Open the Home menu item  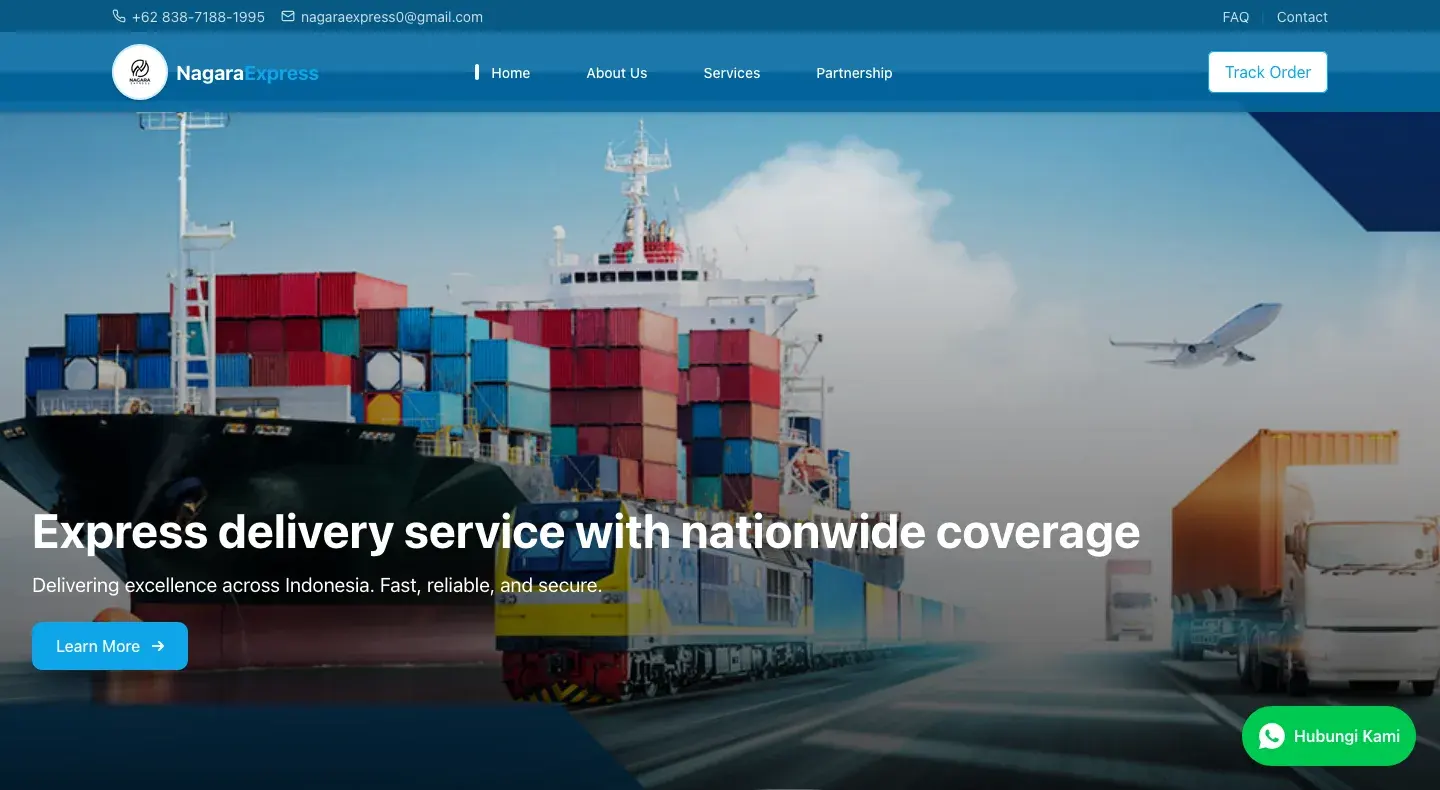510,73
